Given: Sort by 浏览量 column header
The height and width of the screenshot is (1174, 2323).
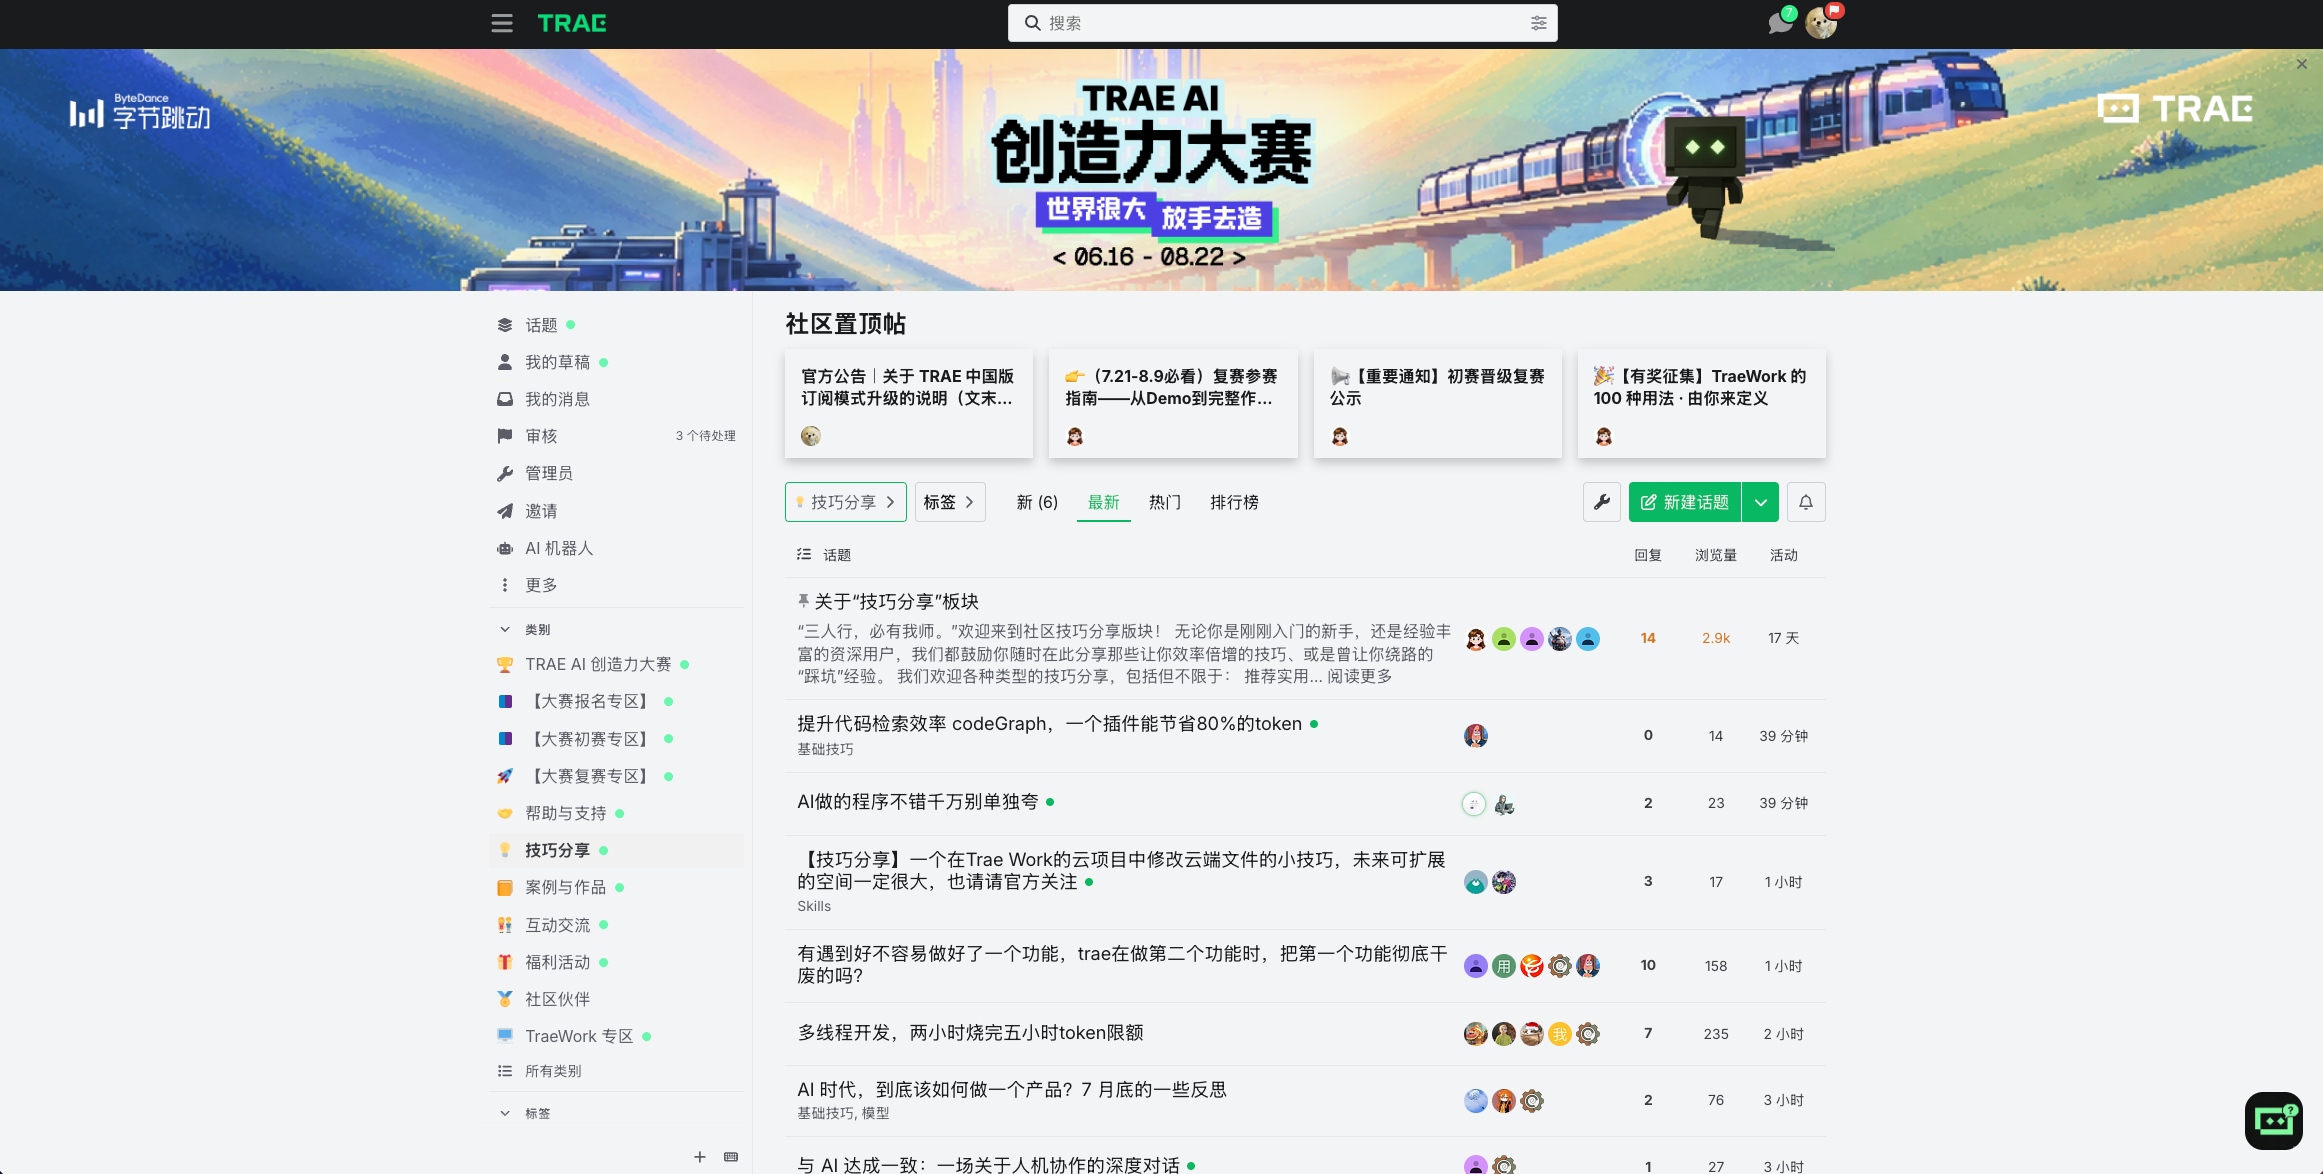Looking at the screenshot, I should tap(1716, 555).
